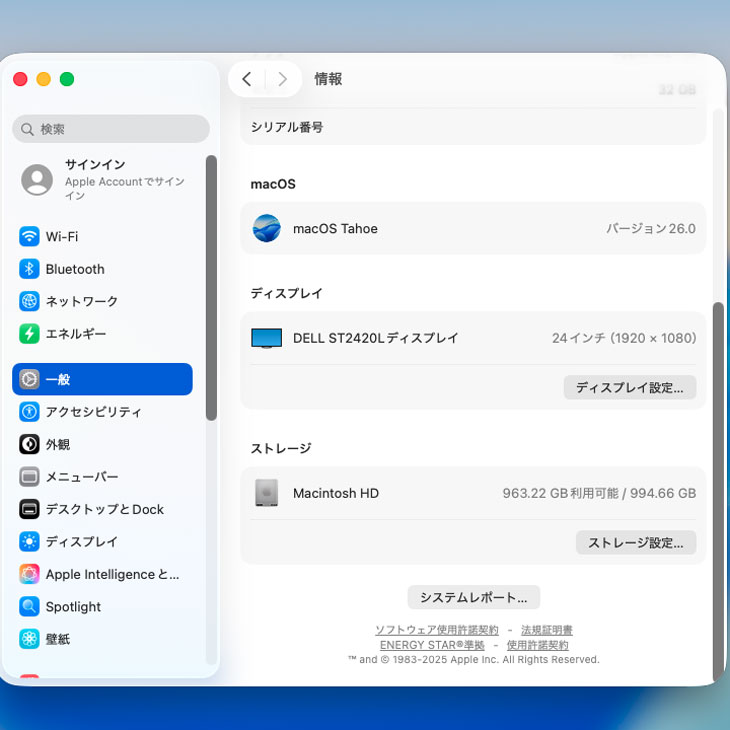The image size is (730, 730).
Task: Click the ディスプレイ設定... button
Action: 629,387
